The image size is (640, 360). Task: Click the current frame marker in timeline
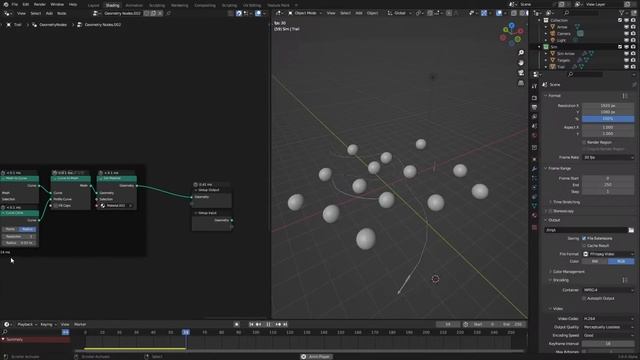coord(186,332)
